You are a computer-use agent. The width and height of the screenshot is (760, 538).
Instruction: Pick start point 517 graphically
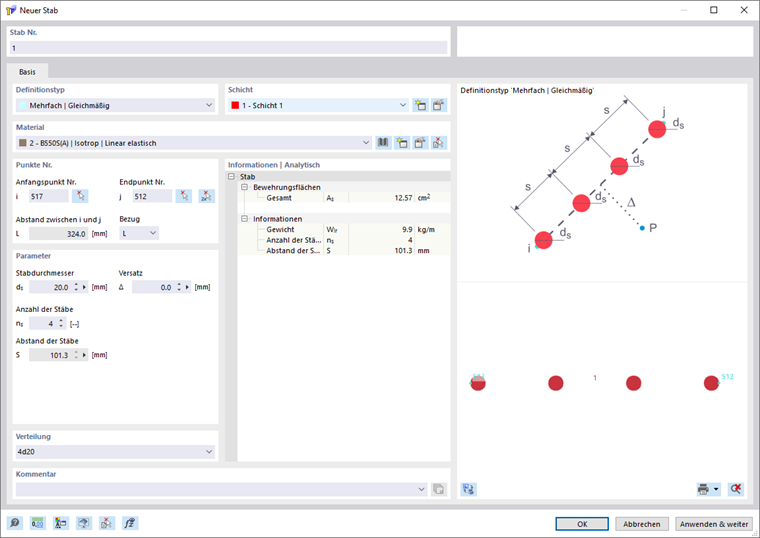point(80,196)
